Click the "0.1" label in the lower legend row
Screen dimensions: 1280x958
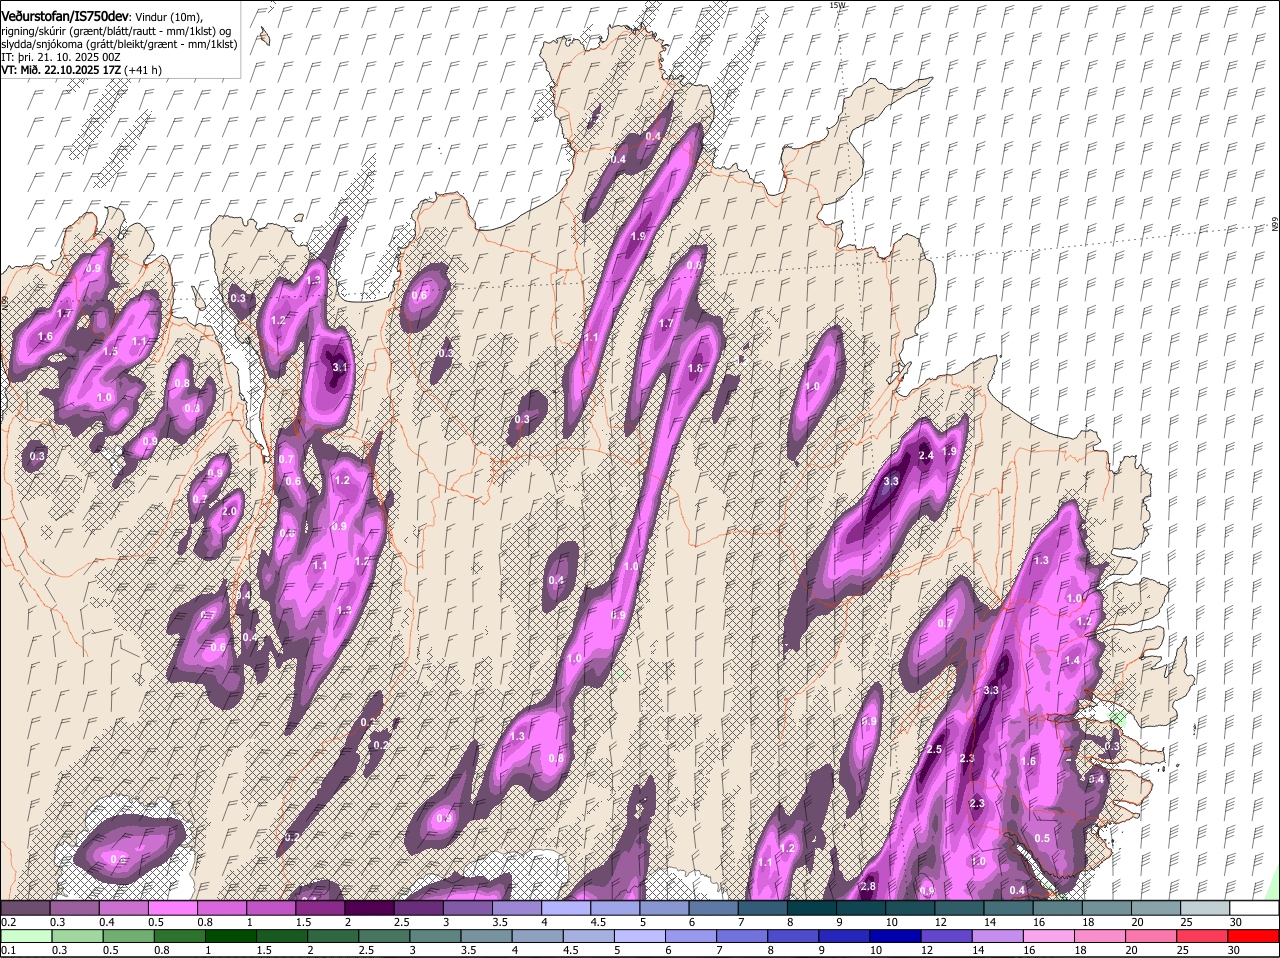[9, 951]
